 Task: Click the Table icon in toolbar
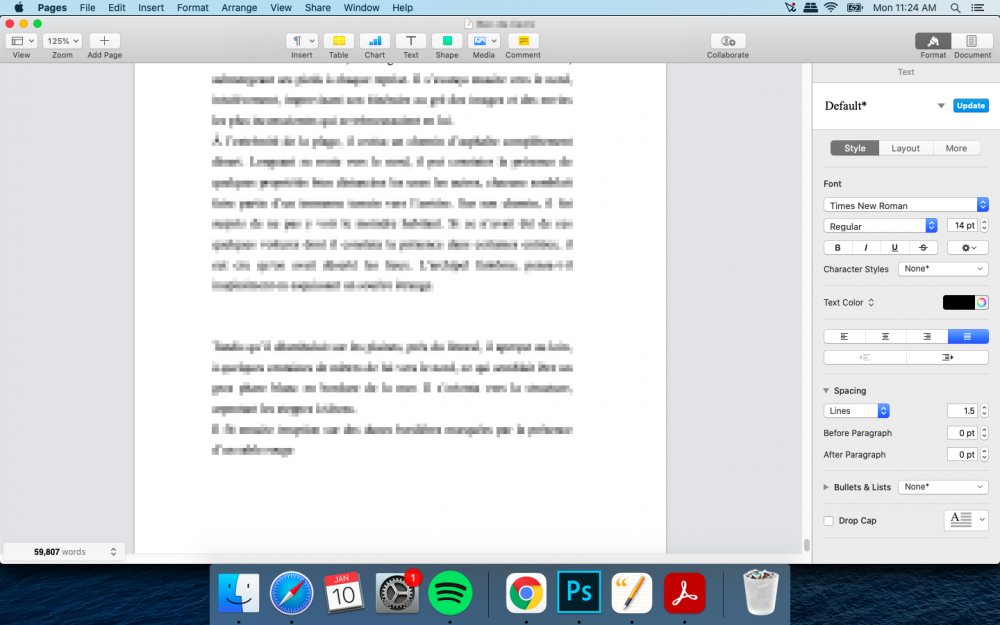339,41
